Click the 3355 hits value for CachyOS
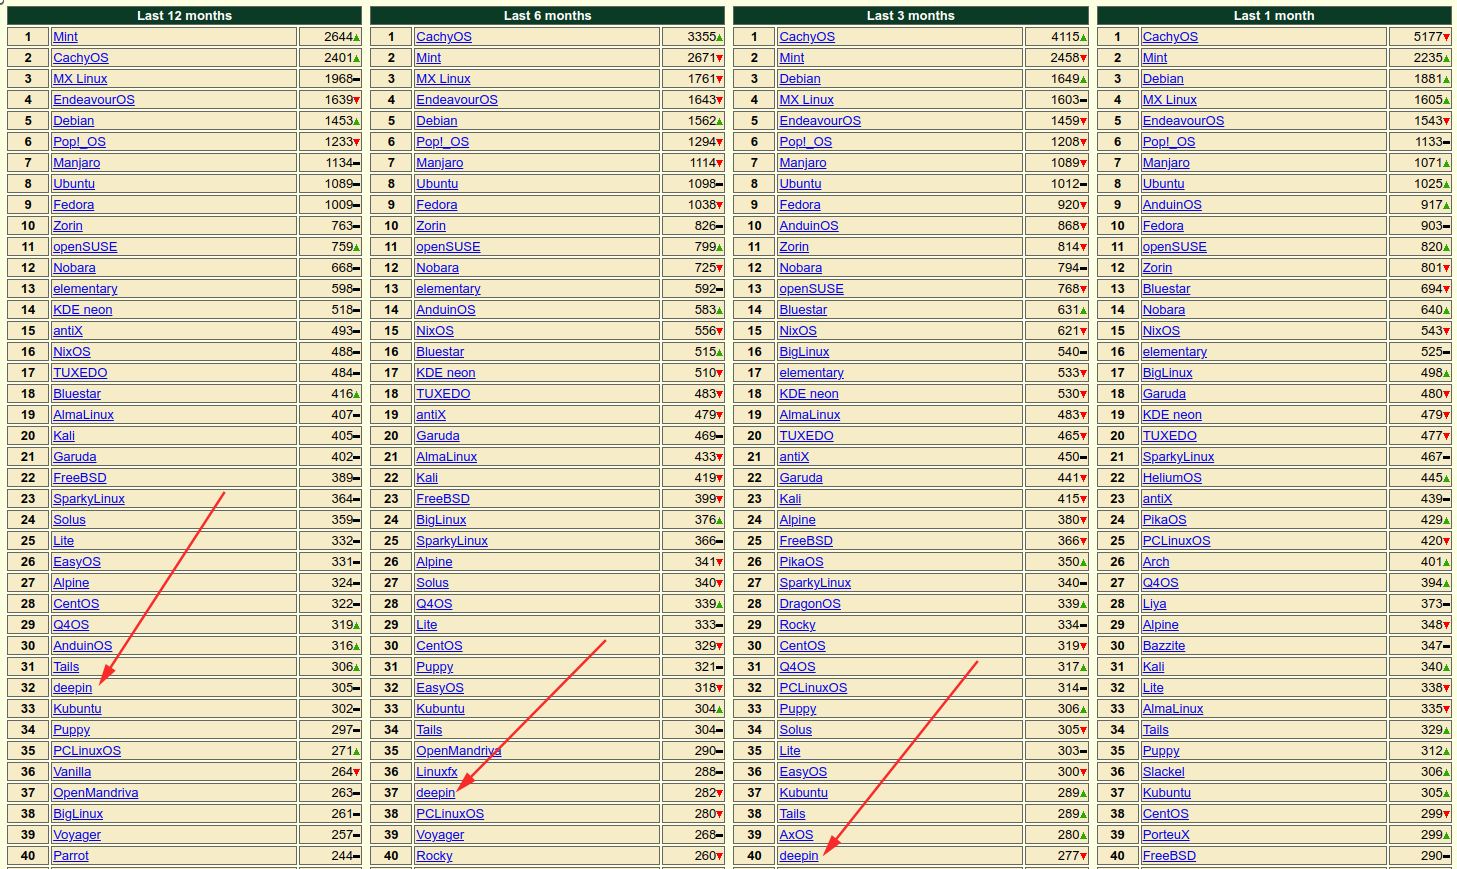Screen dimensions: 1457x869 pos(701,37)
